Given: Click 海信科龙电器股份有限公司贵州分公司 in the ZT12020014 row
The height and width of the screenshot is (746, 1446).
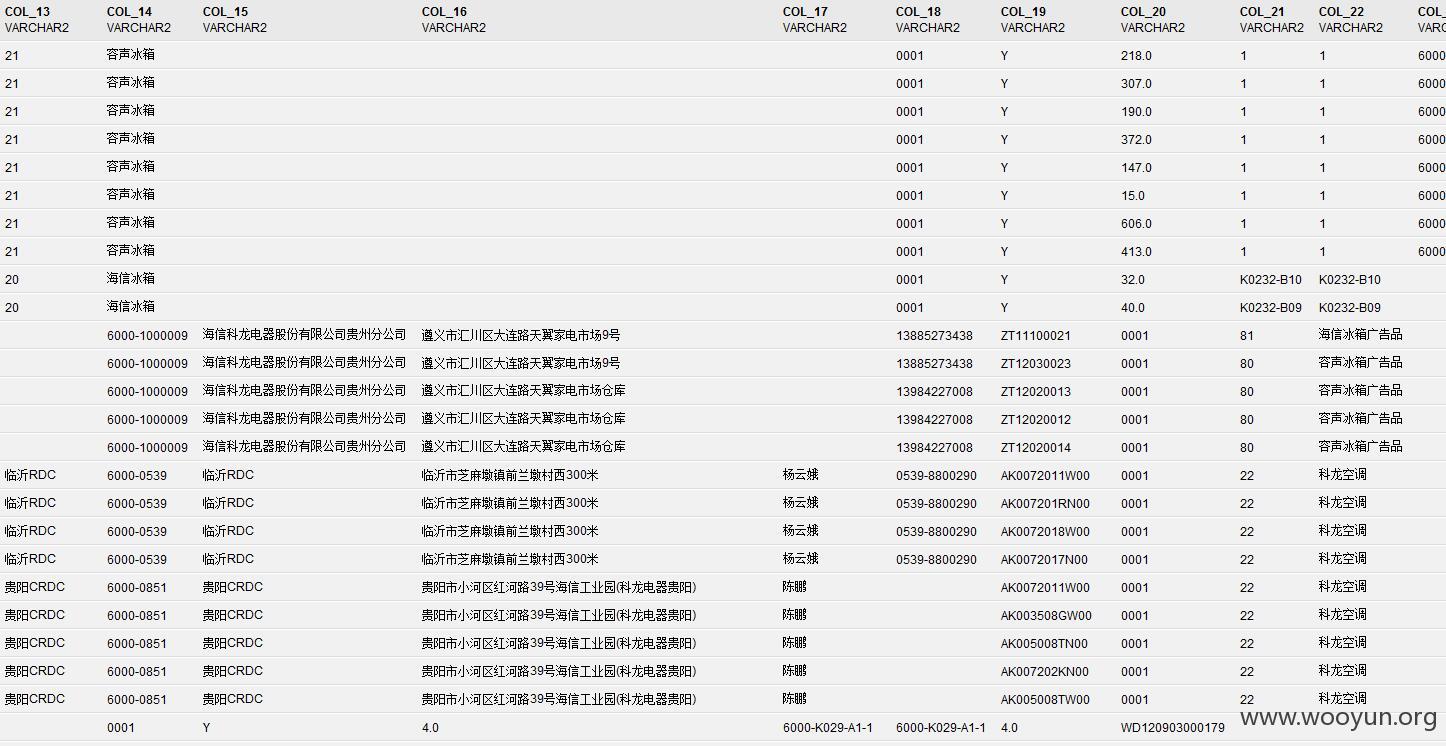Looking at the screenshot, I should 305,447.
